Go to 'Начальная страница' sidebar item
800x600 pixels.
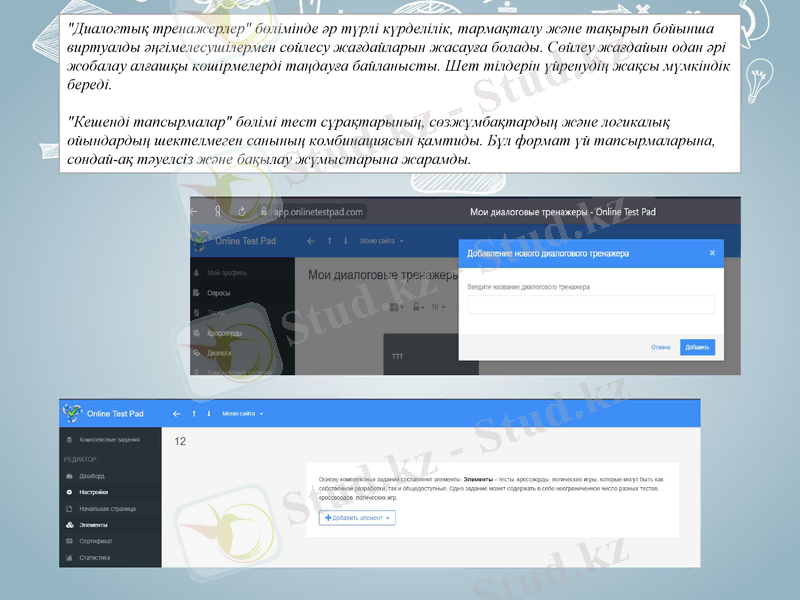(107, 508)
